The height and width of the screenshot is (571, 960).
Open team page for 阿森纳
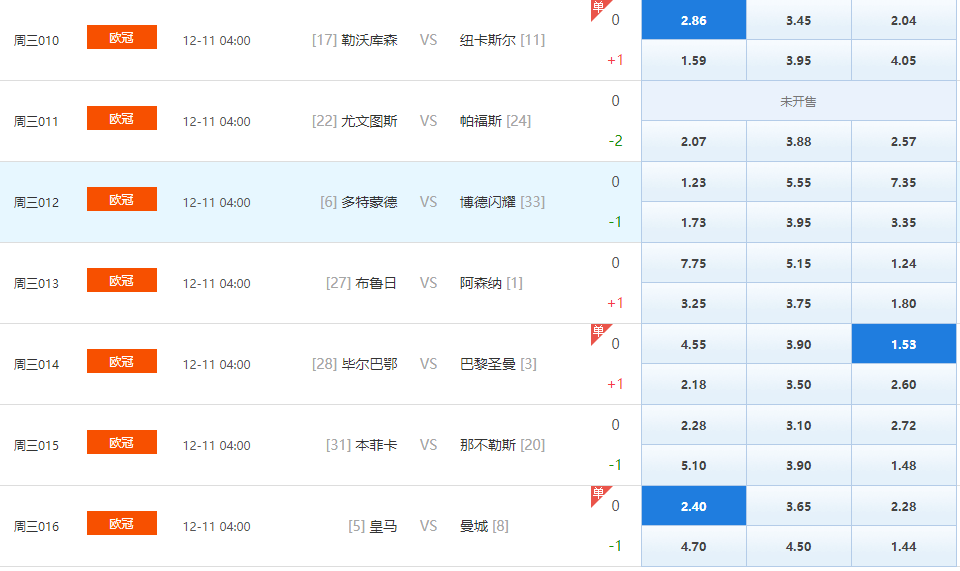pyautogui.click(x=481, y=283)
